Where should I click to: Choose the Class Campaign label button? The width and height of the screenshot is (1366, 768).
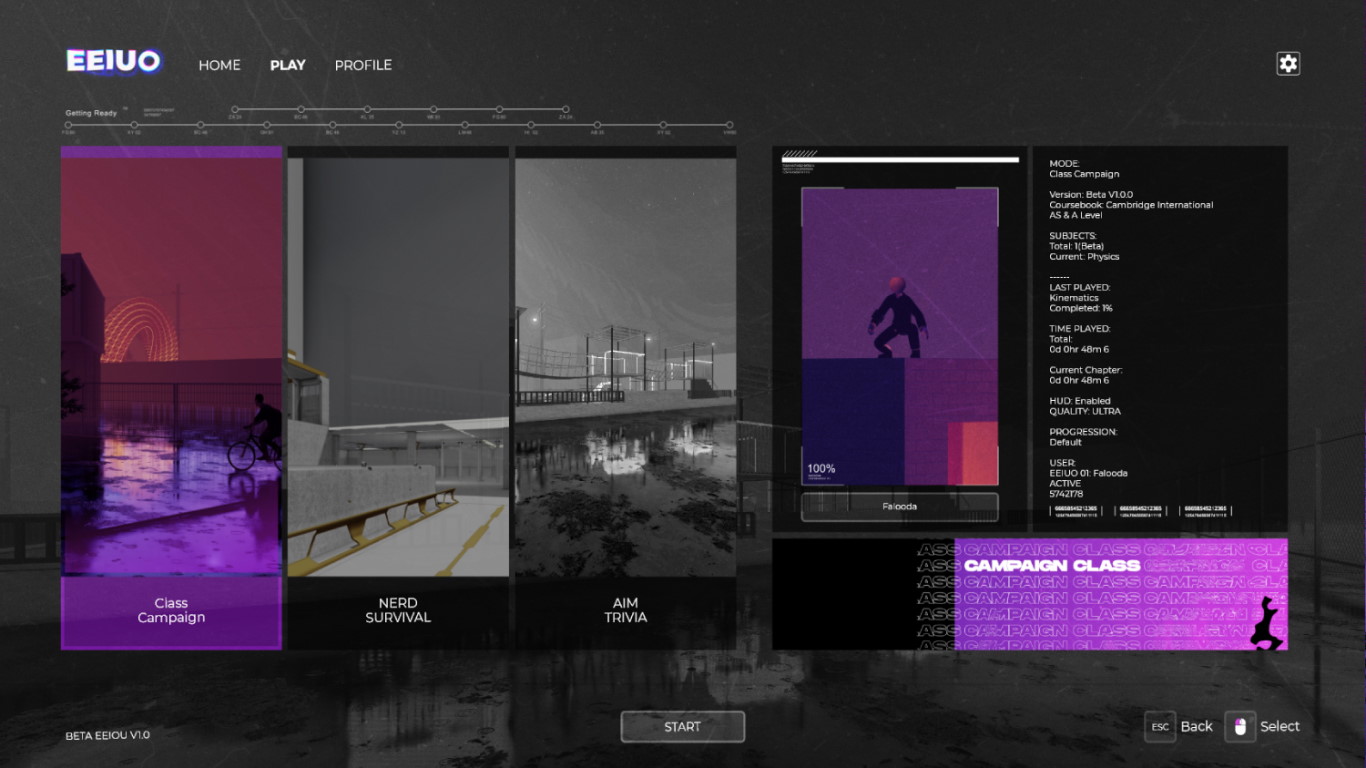click(171, 612)
